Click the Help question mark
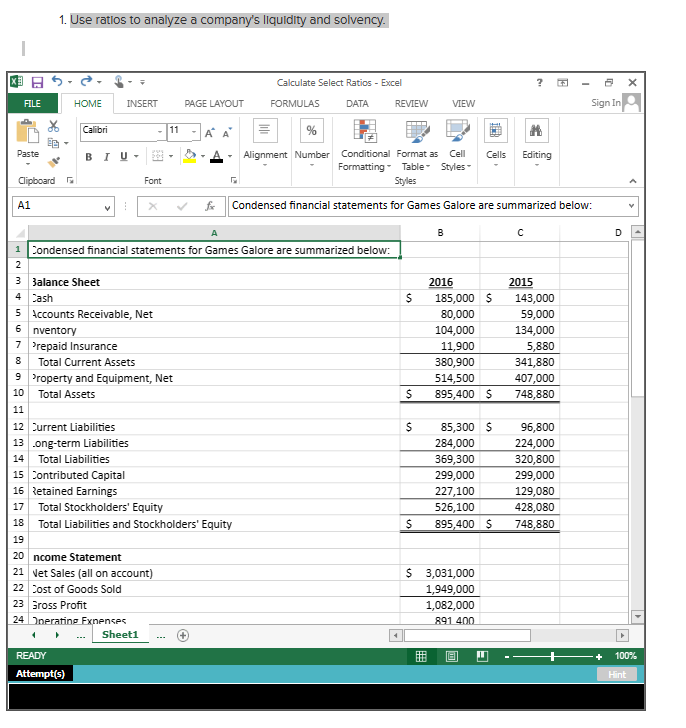 [539, 82]
